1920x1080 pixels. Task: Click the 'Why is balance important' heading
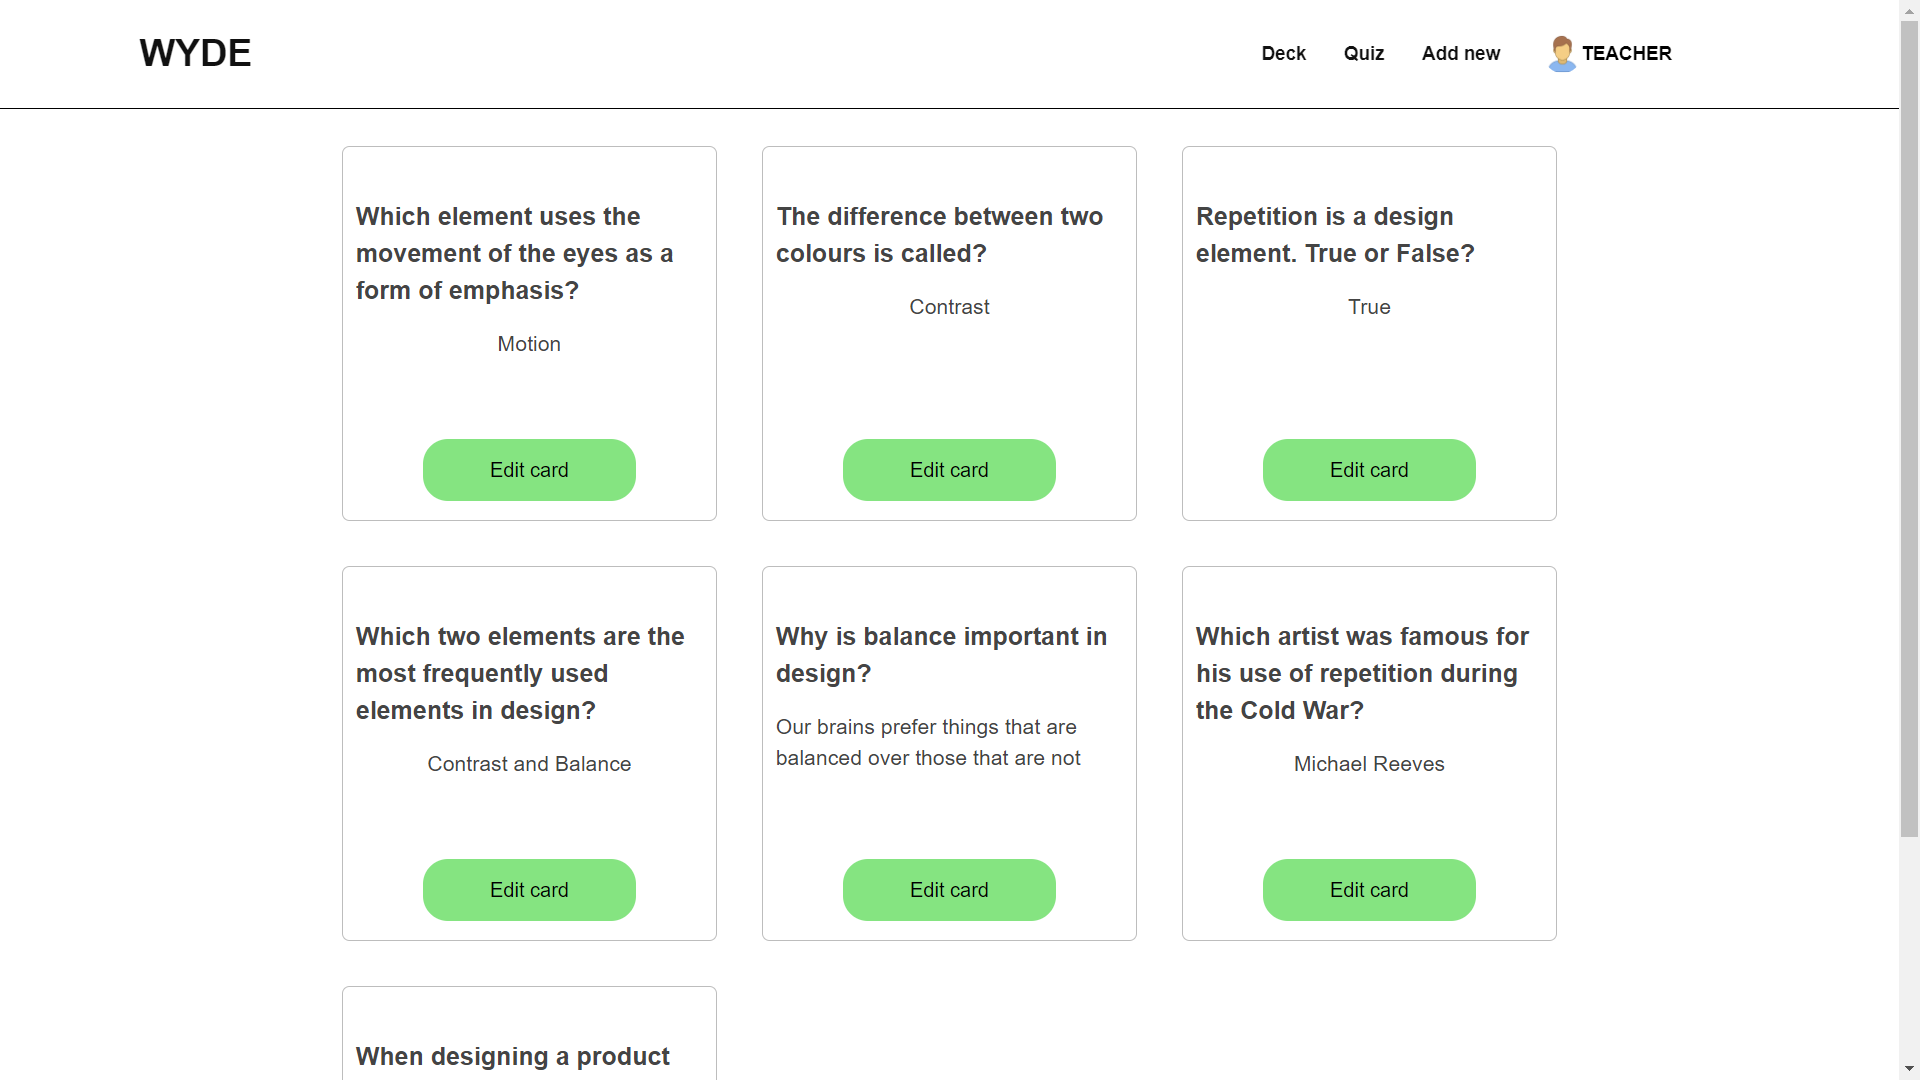[941, 654]
